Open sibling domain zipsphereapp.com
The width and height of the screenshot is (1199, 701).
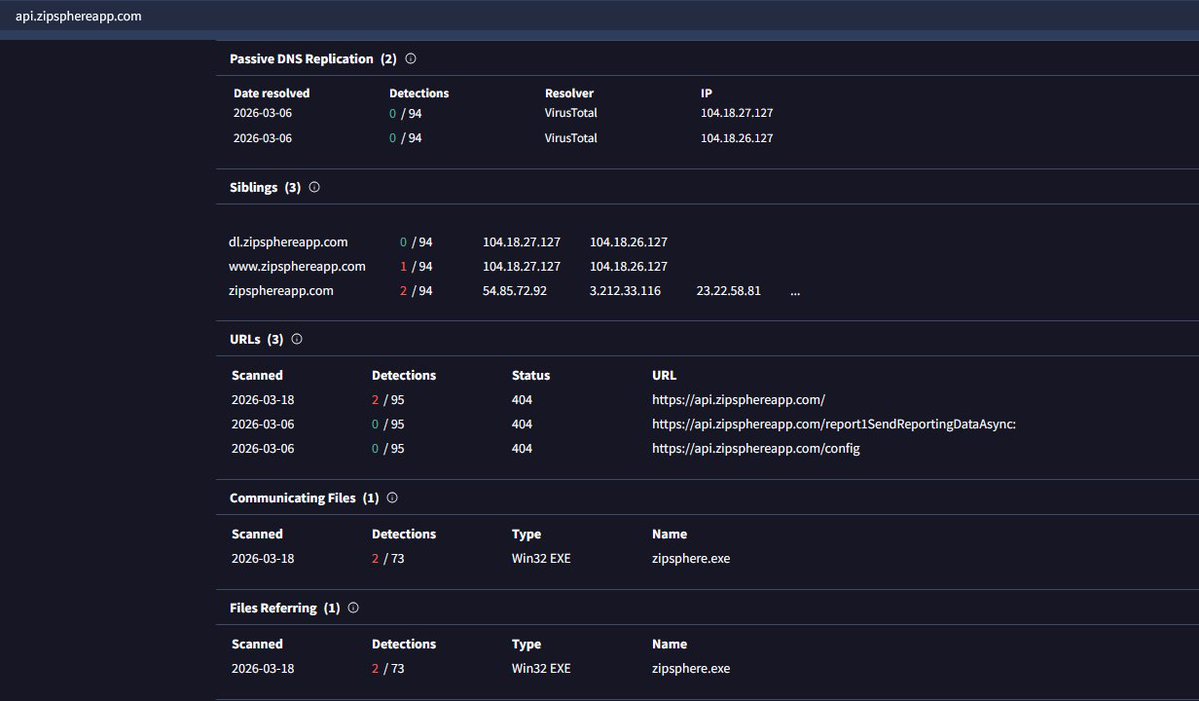click(x=281, y=290)
